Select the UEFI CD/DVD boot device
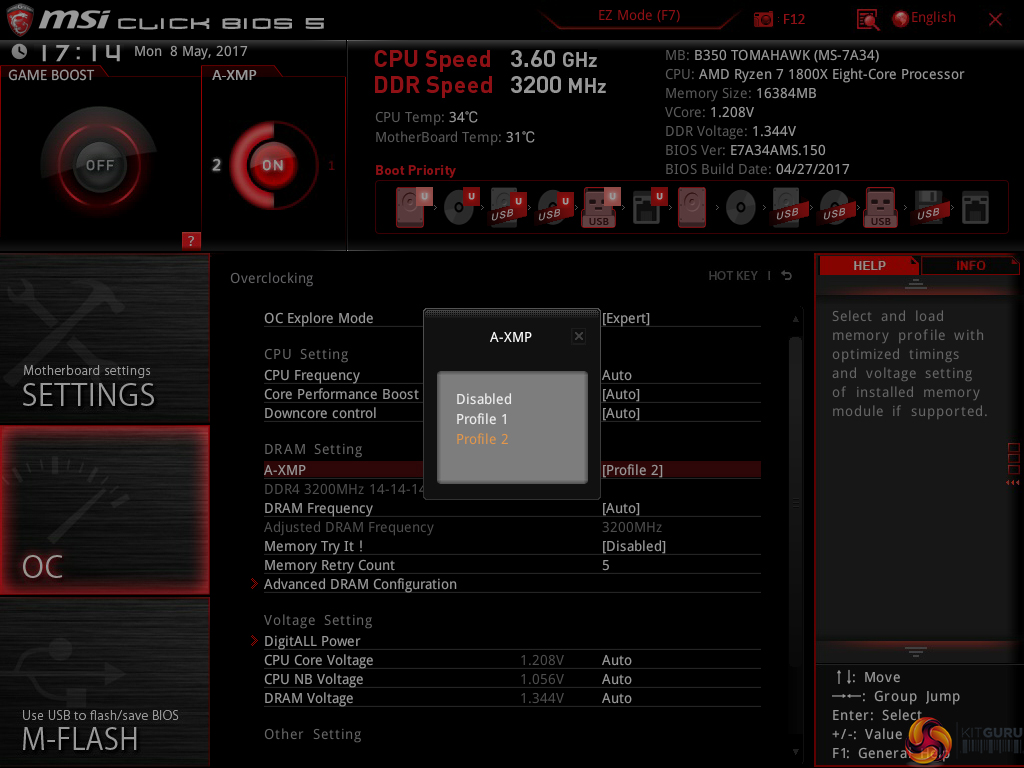The height and width of the screenshot is (768, 1024). coord(460,207)
